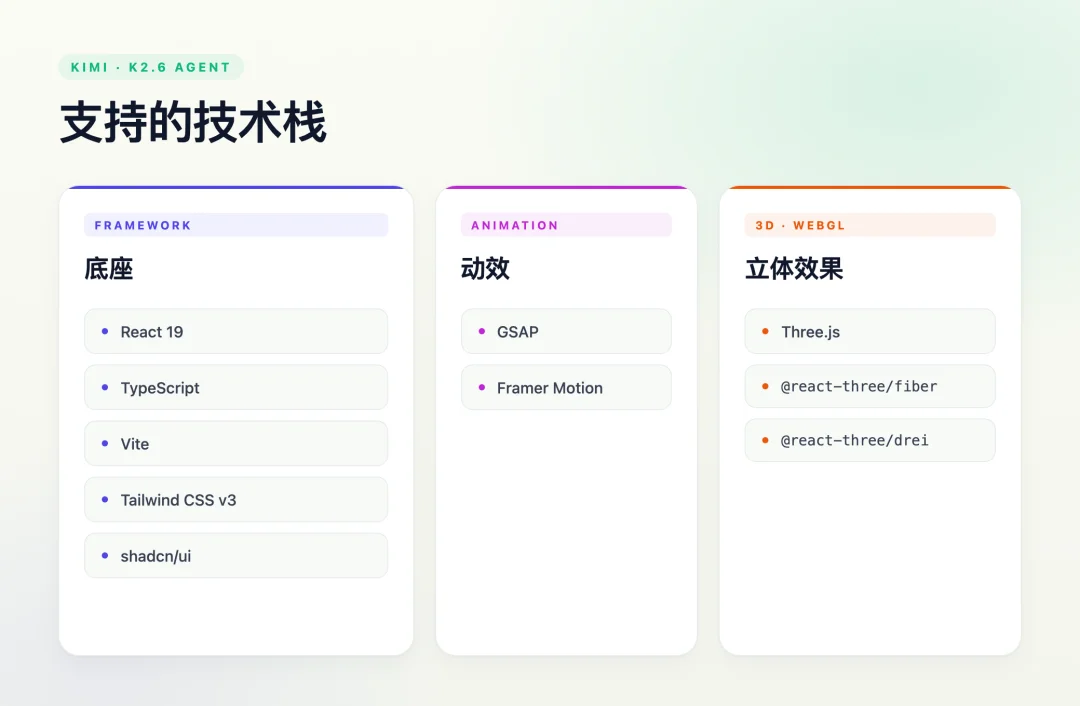Click the 立体效果 card heading
The image size is (1080, 706).
(793, 268)
